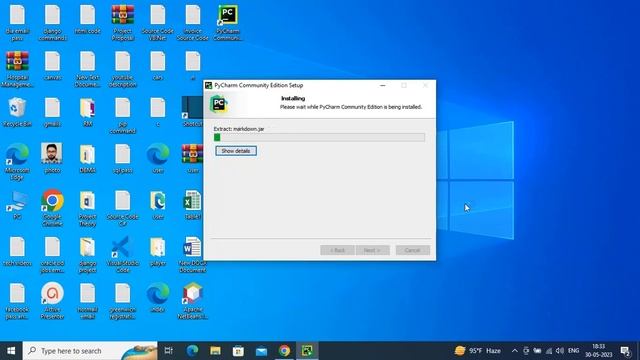Click the installation progress bar
Screen dimensions: 640x360
coord(319,138)
